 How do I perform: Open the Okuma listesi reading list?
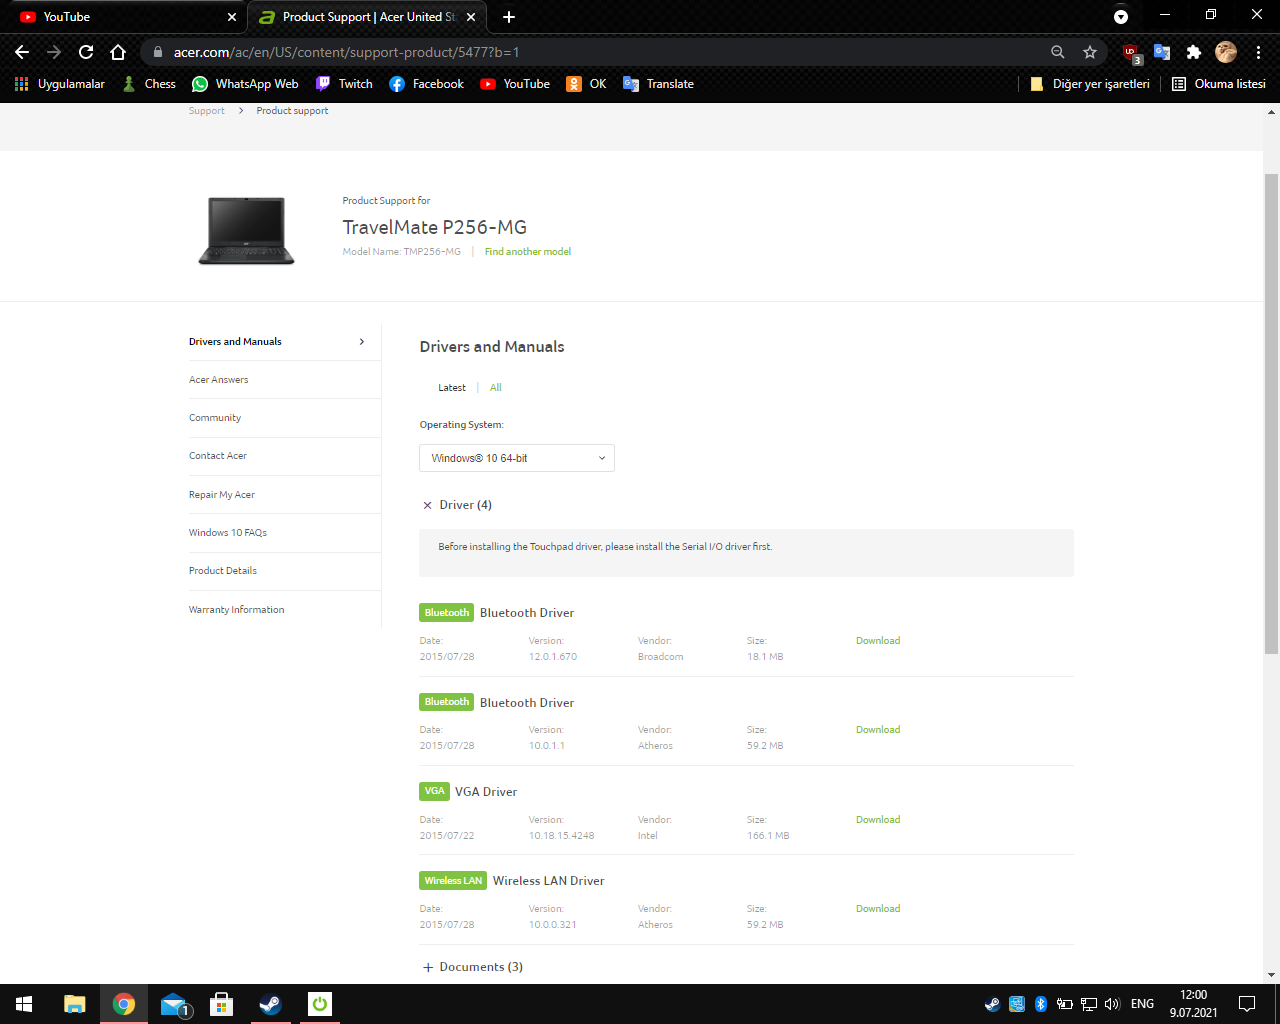coord(1219,84)
